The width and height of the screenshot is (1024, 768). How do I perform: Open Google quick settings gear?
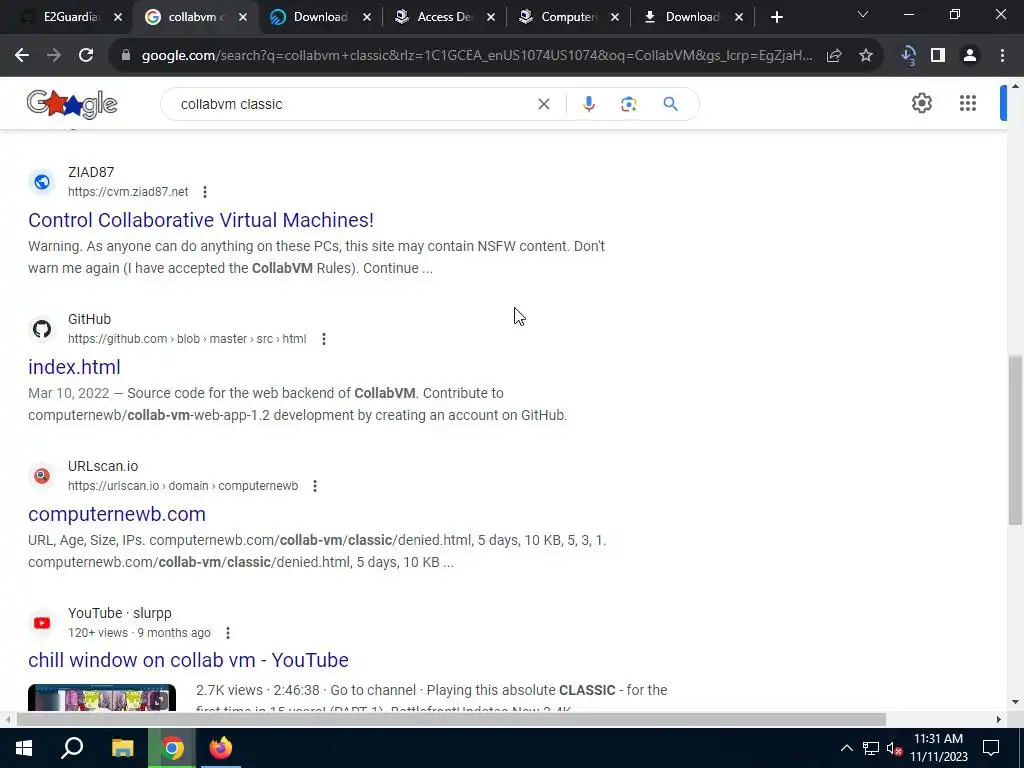tap(921, 103)
